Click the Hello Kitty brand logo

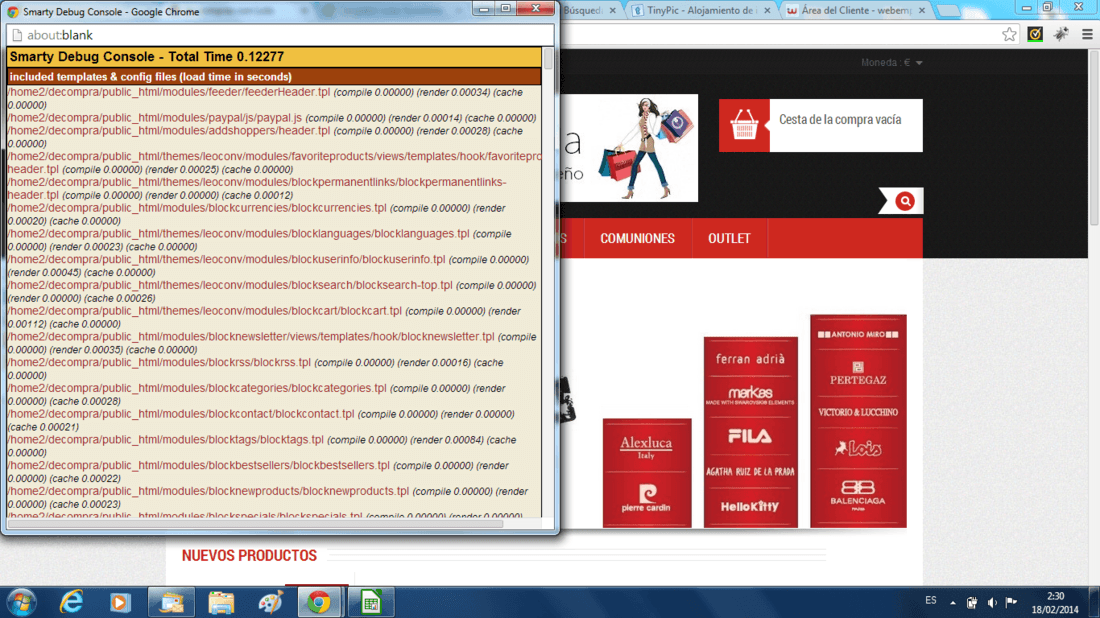pos(749,506)
